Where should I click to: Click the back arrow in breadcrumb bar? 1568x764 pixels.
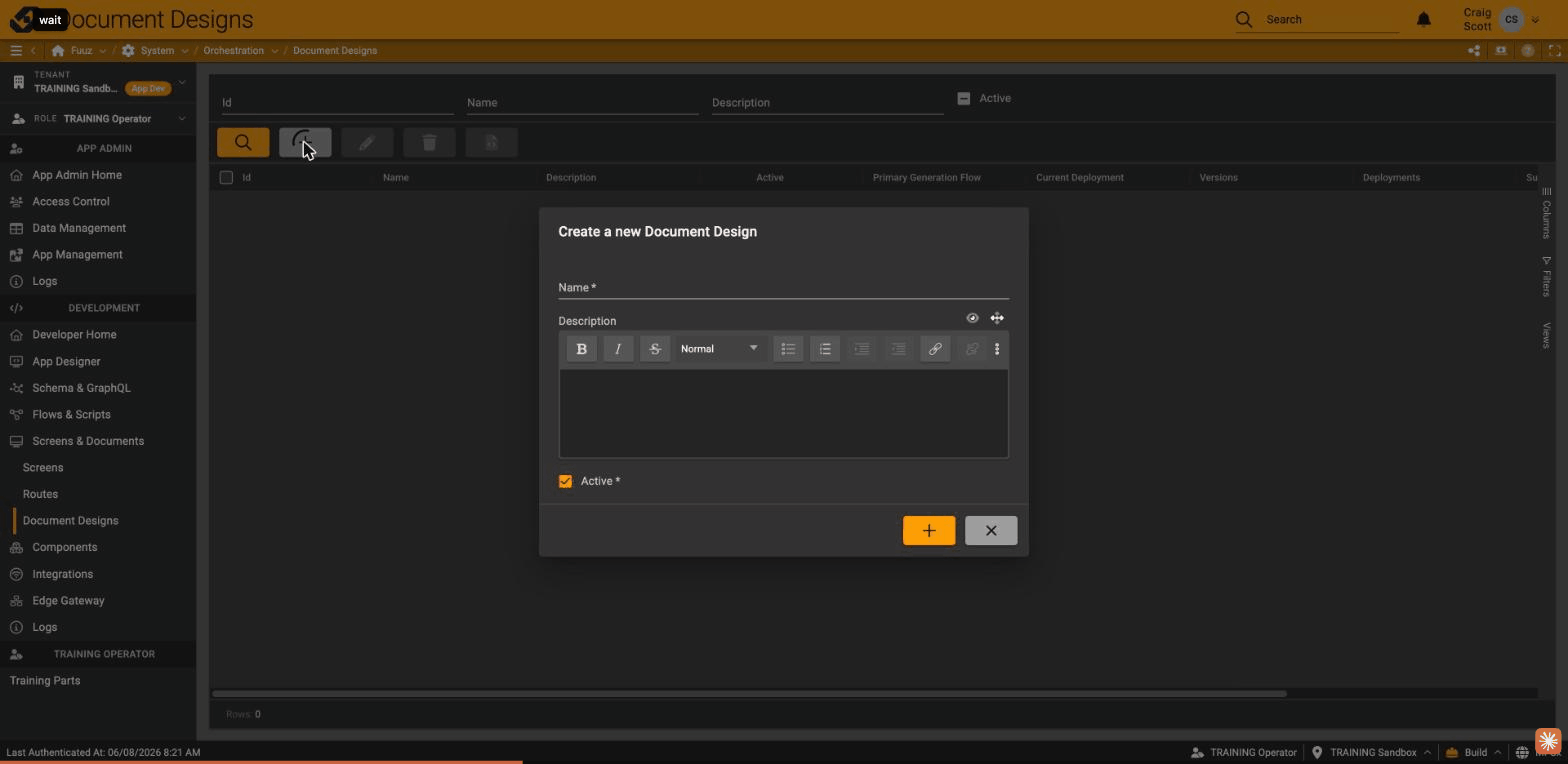click(x=33, y=50)
